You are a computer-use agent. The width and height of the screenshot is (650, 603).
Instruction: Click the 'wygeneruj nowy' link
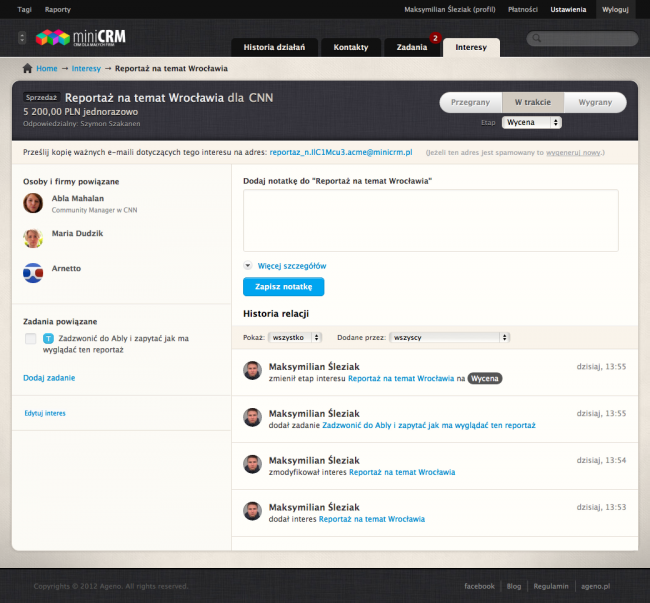pos(573,153)
